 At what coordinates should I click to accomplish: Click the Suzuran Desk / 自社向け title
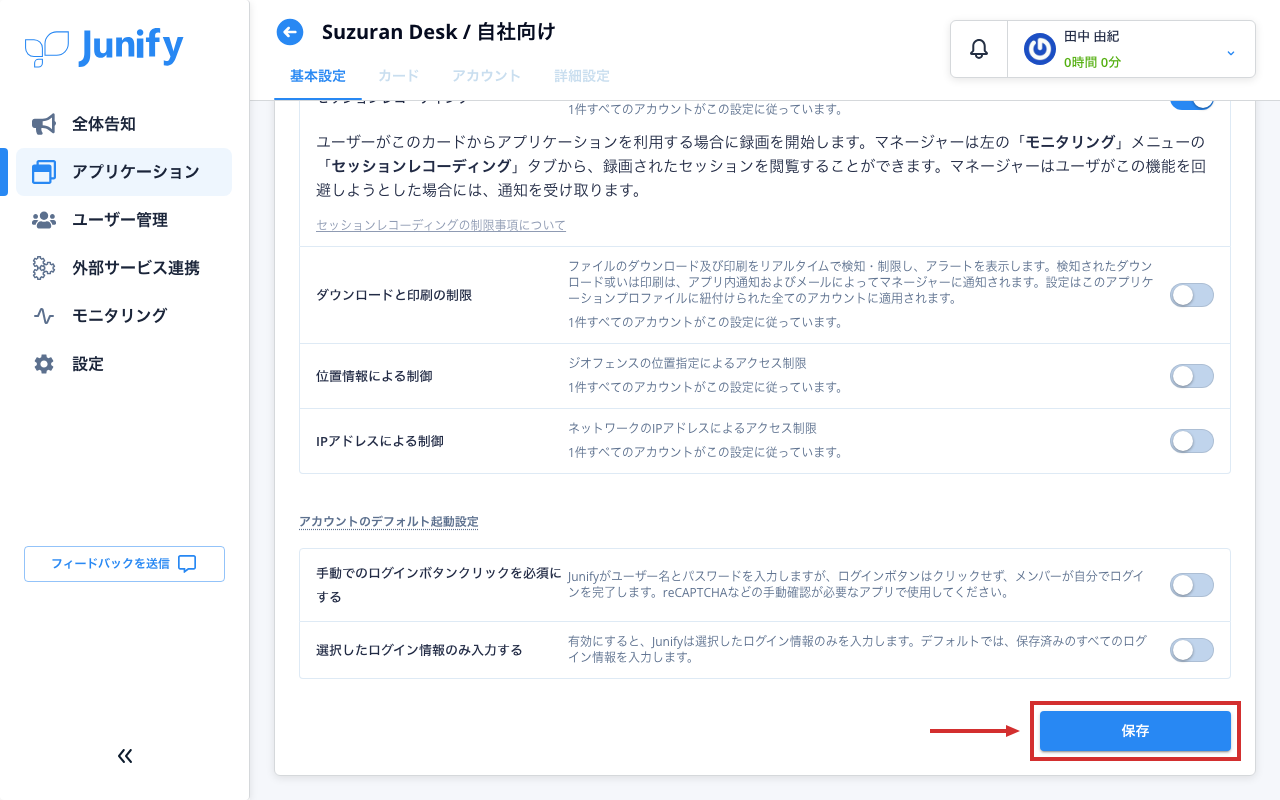[438, 32]
